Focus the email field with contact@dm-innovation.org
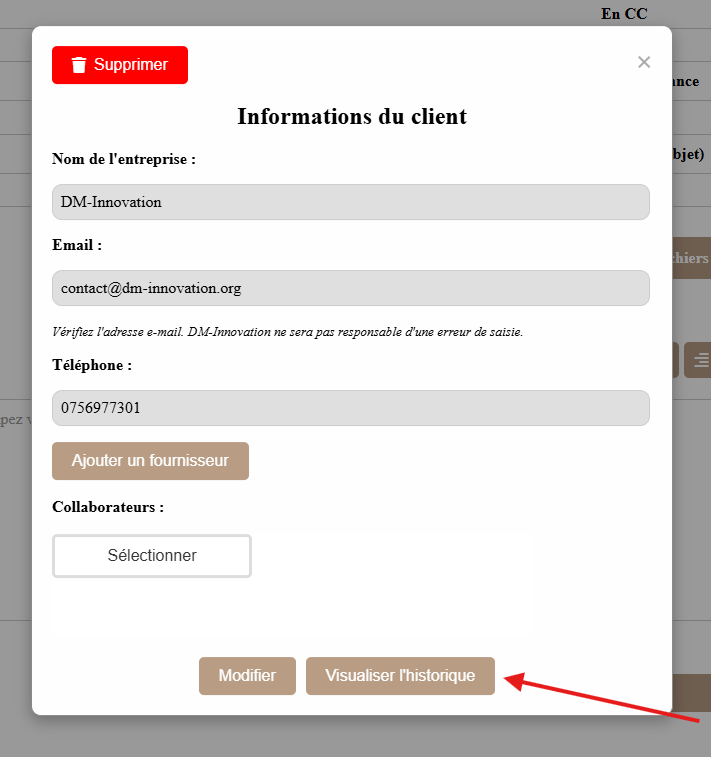The width and height of the screenshot is (711, 757). pos(350,288)
